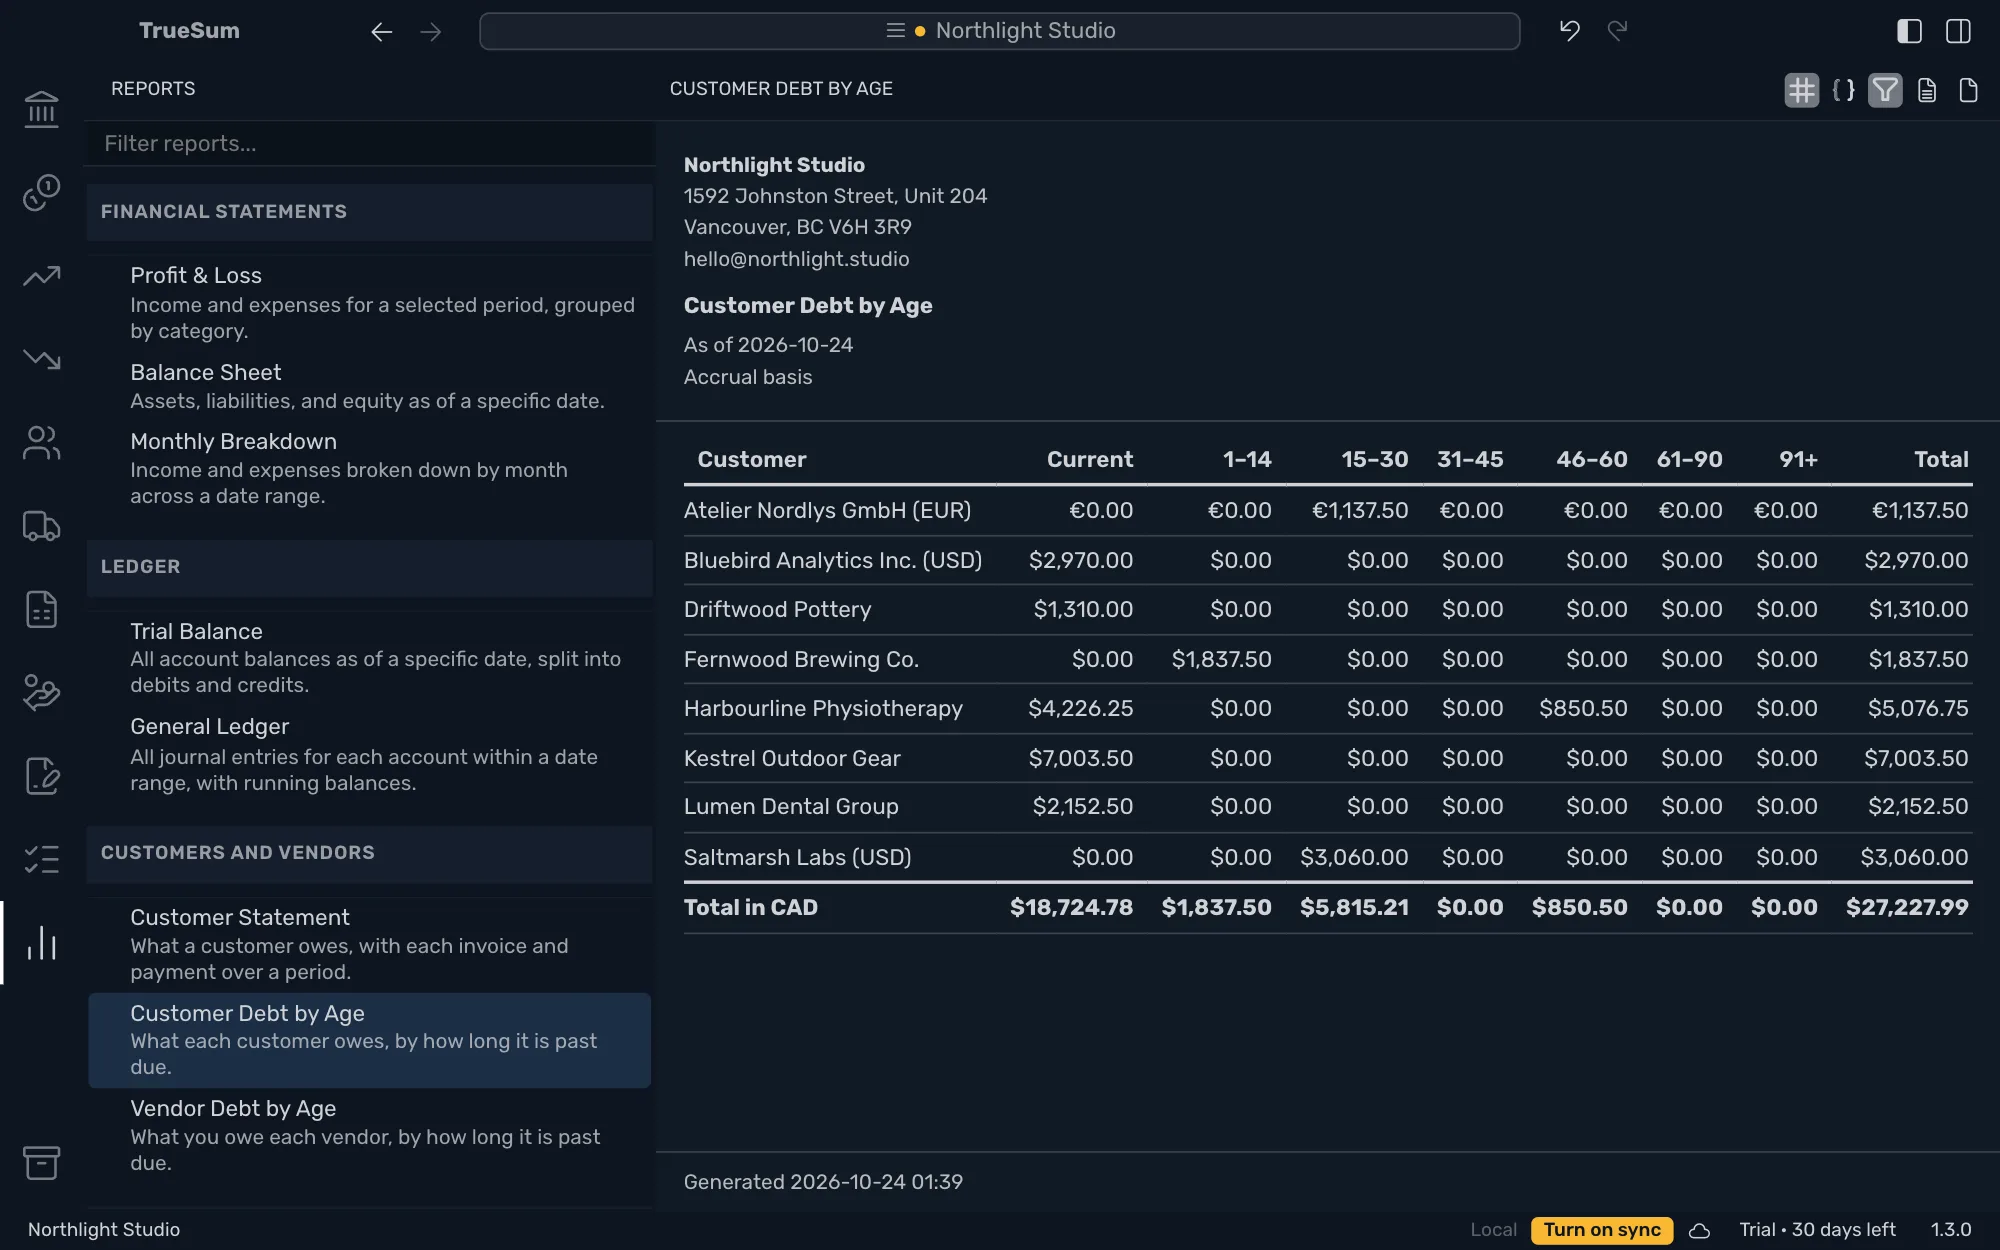Open the contacts people sidebar icon
This screenshot has height=1250, width=2000.
(41, 442)
